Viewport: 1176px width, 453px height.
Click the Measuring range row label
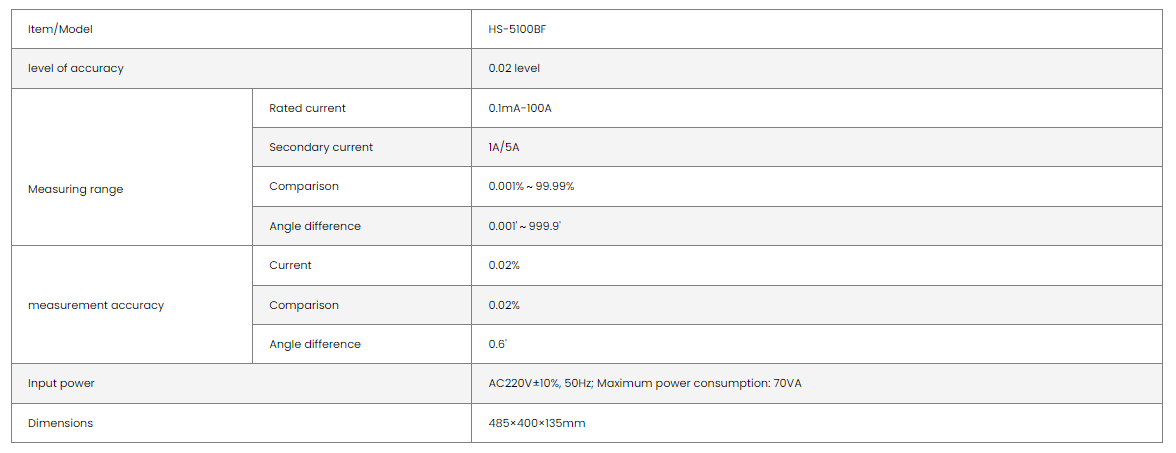(76, 189)
